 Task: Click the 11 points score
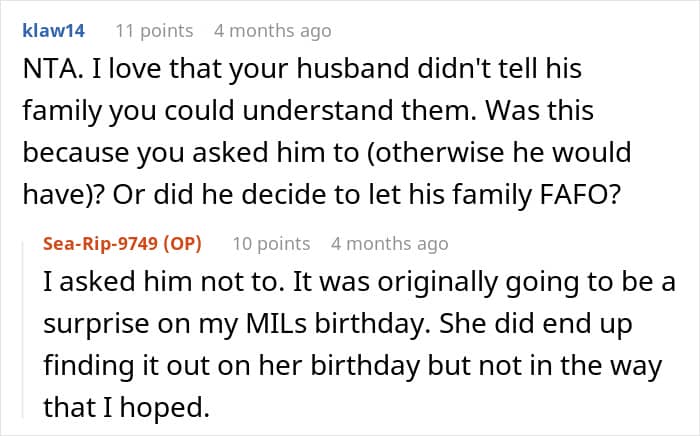[154, 31]
